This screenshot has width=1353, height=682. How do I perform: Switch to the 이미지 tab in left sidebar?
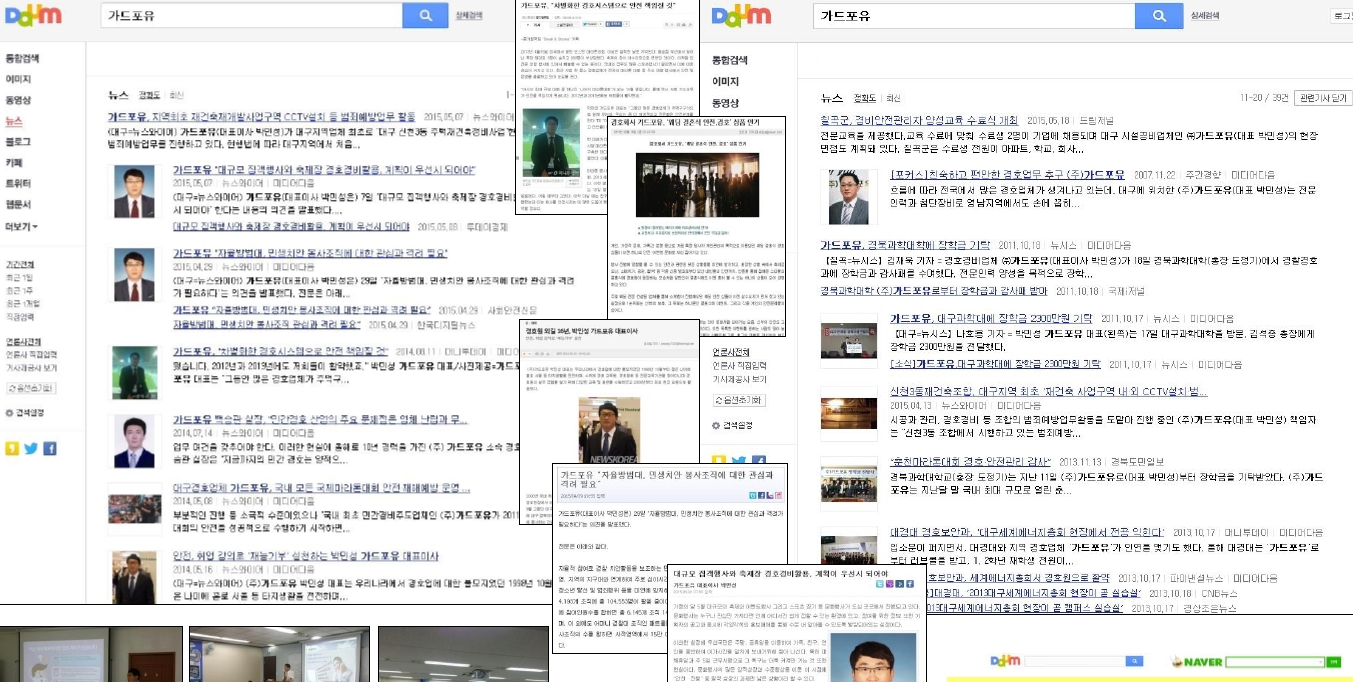pyautogui.click(x=18, y=79)
